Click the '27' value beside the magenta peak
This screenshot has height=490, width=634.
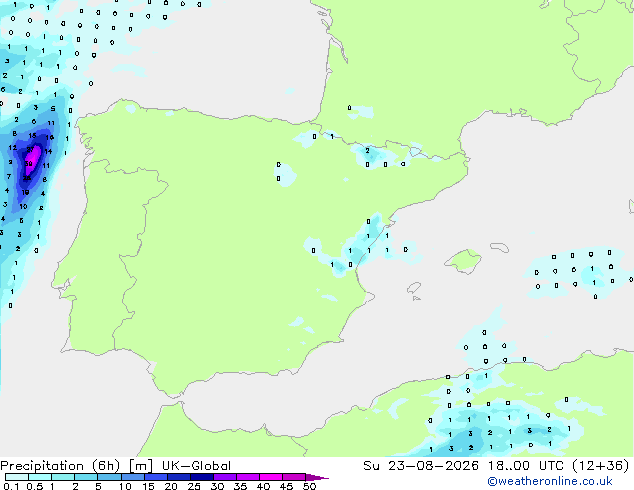30,150
